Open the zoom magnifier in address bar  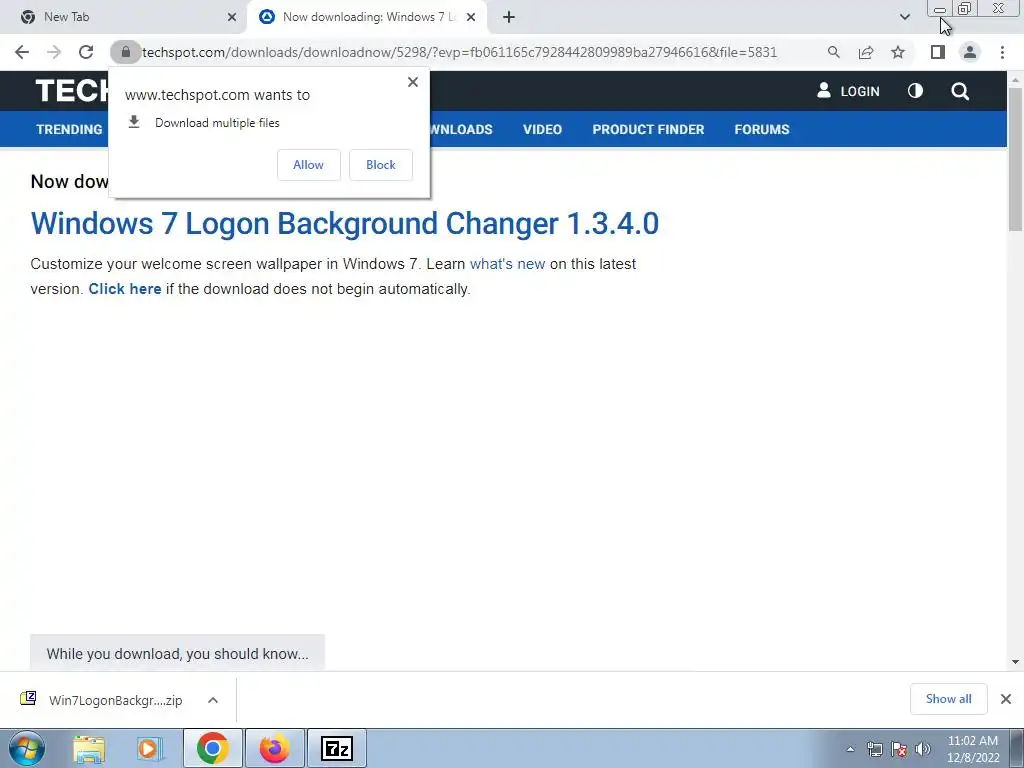pyautogui.click(x=834, y=52)
